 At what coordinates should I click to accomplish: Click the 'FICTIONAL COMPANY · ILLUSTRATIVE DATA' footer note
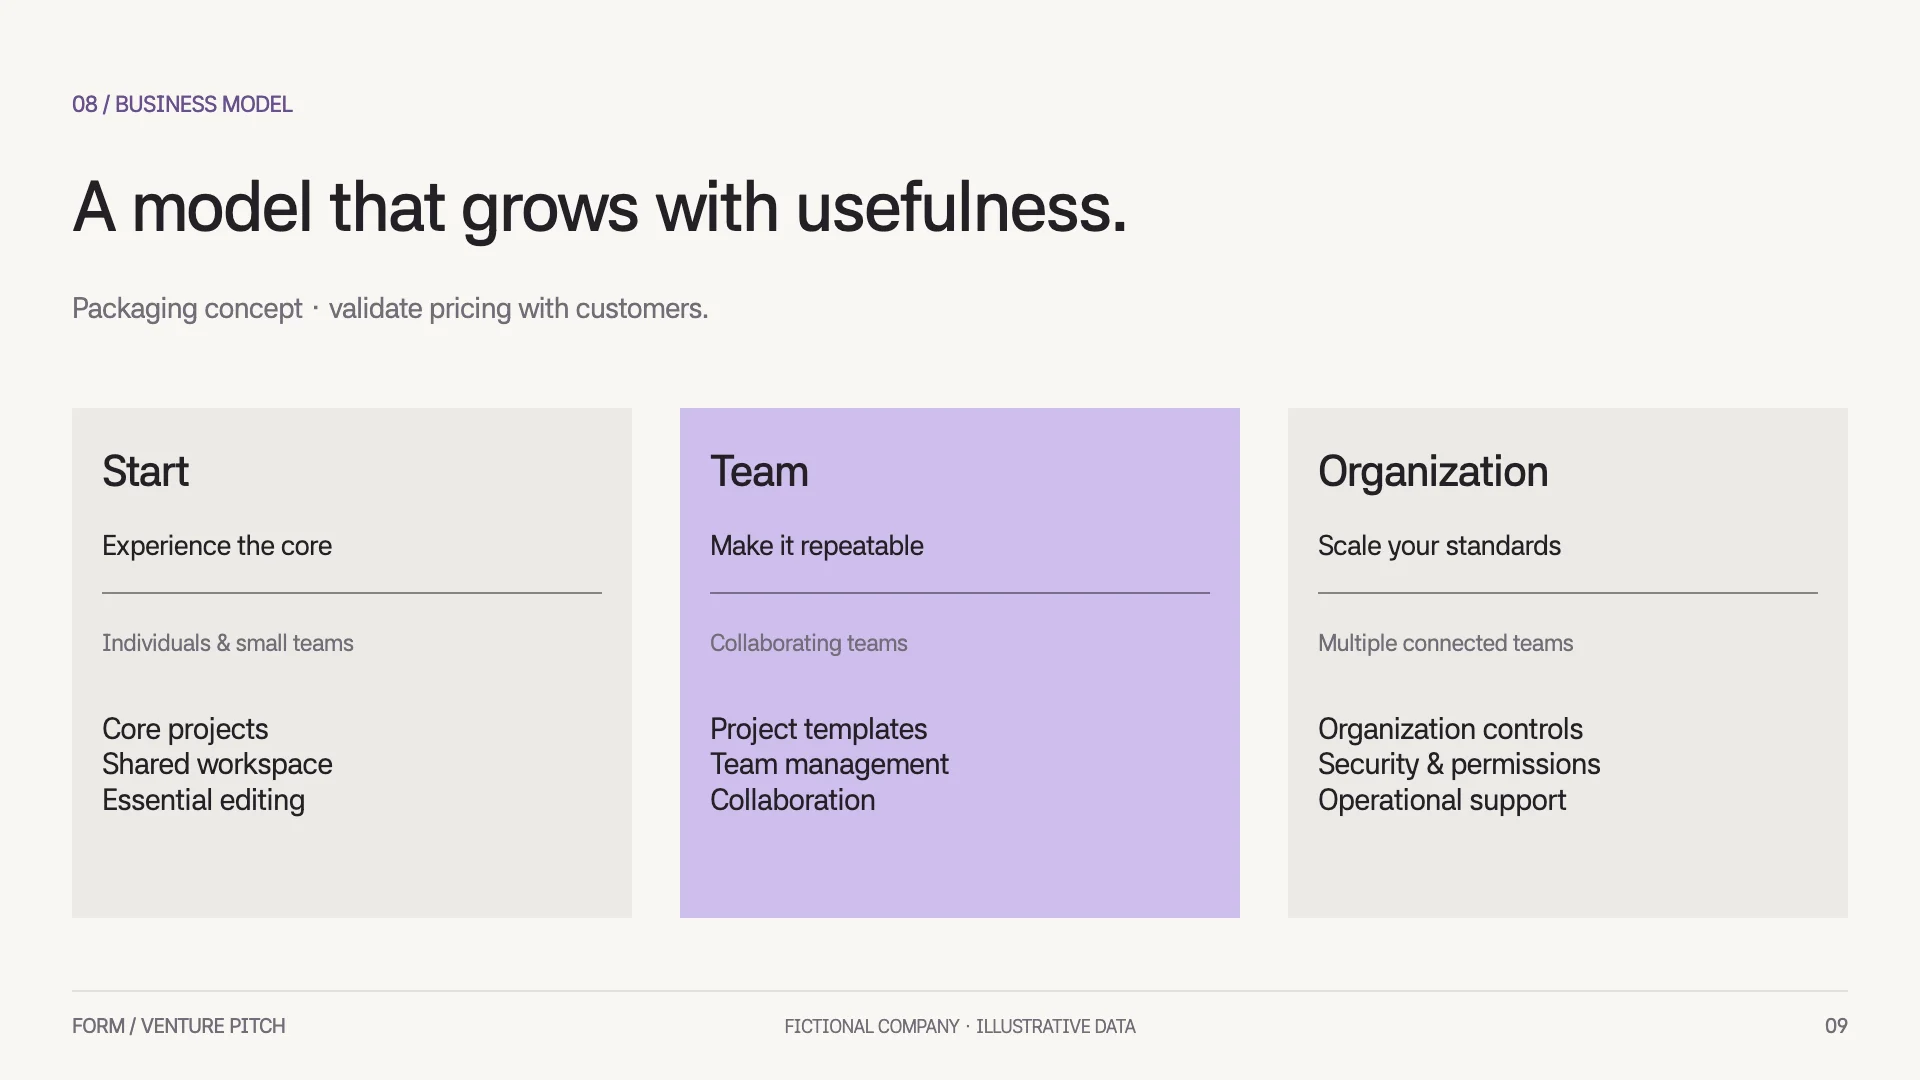point(960,1027)
